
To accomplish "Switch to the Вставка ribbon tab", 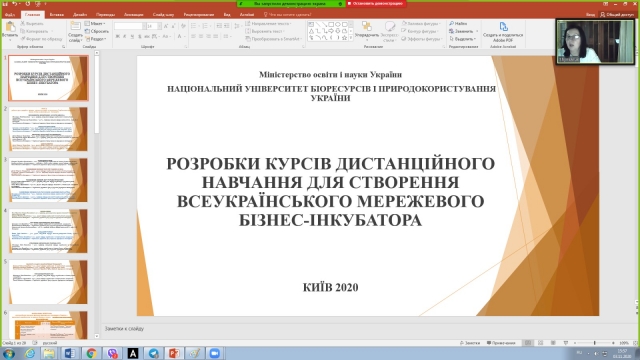I will [57, 15].
